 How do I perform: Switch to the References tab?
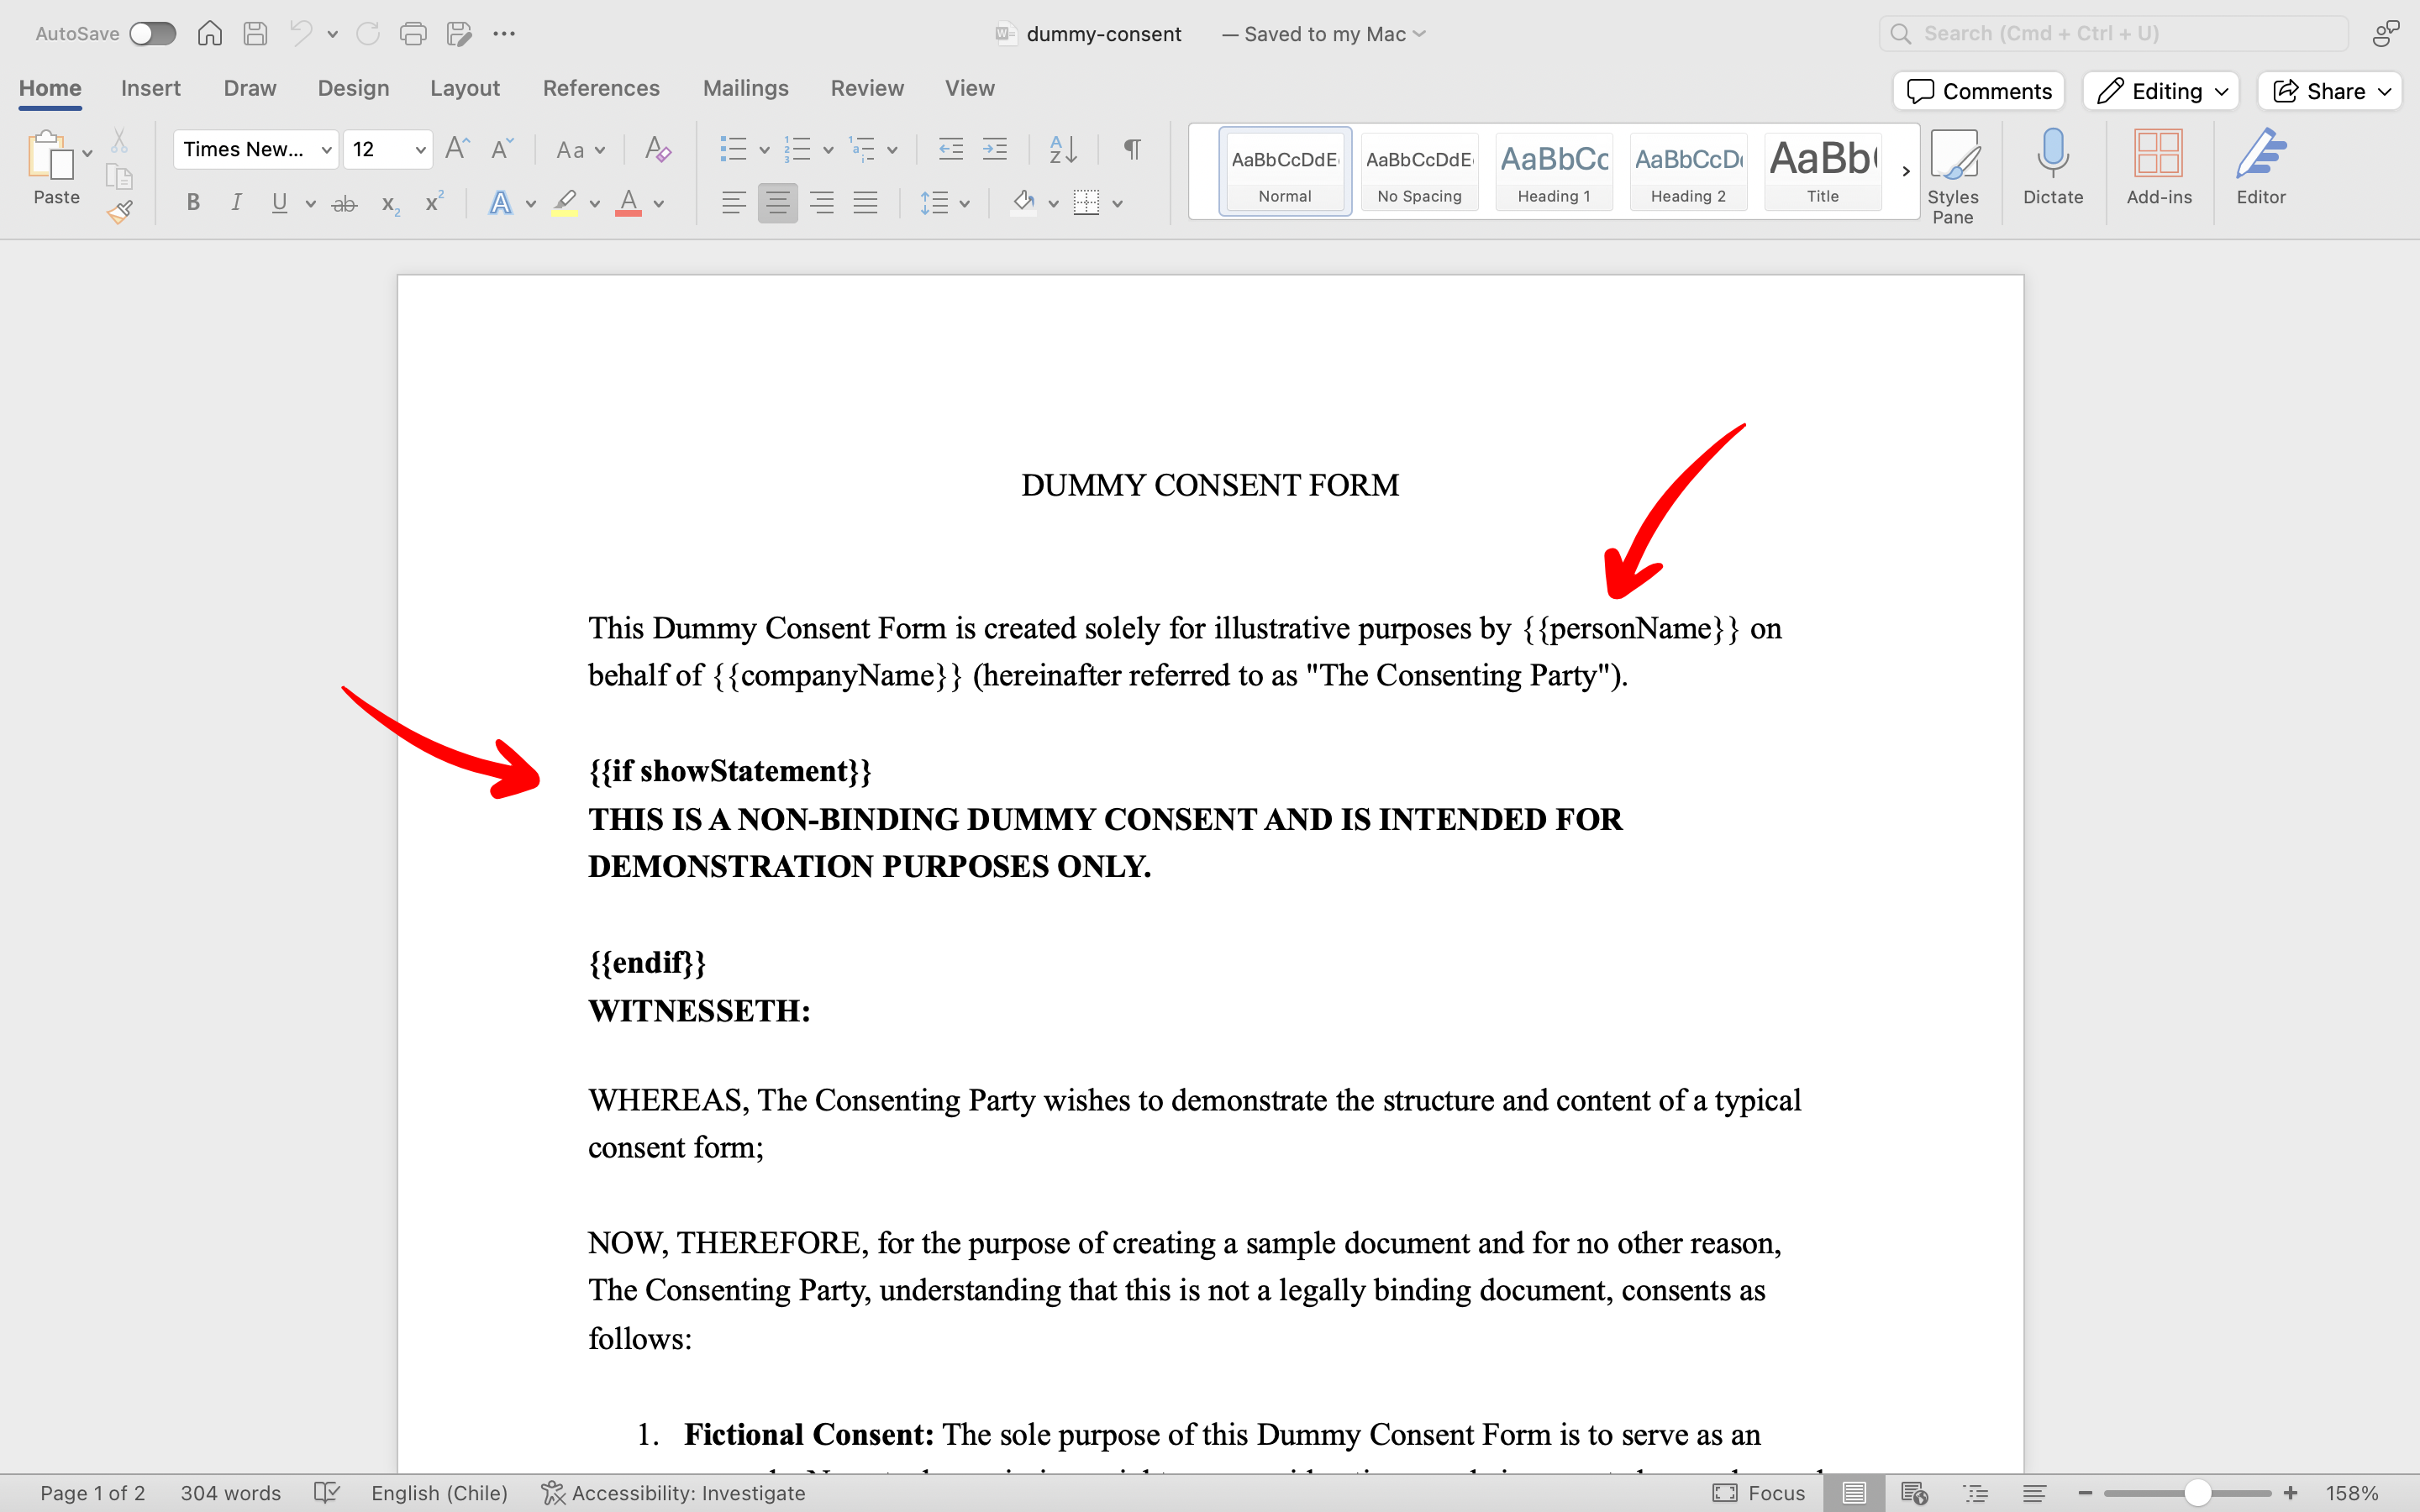coord(601,88)
